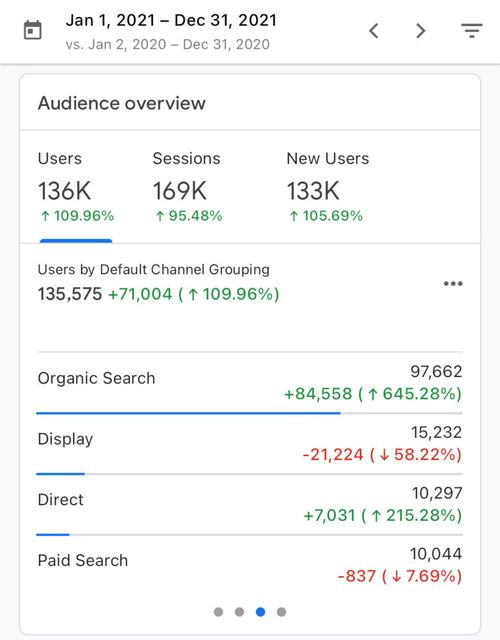Go to next date range arrow
This screenshot has height=640, width=500.
point(420,31)
